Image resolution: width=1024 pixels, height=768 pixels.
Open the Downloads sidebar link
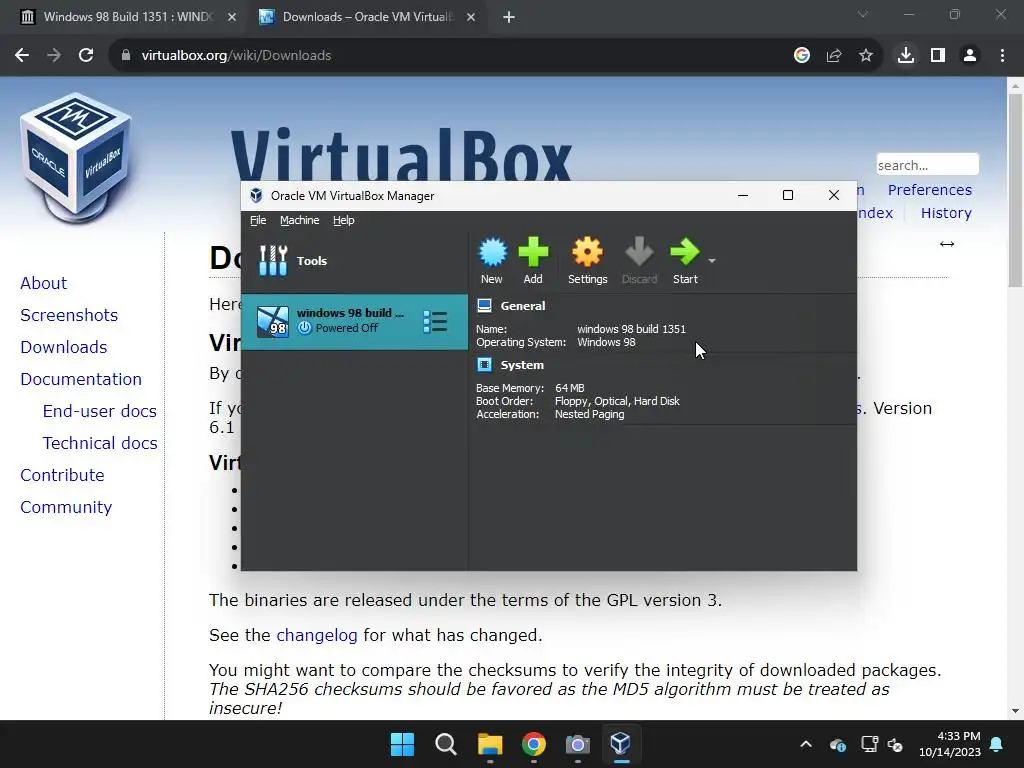(x=63, y=347)
